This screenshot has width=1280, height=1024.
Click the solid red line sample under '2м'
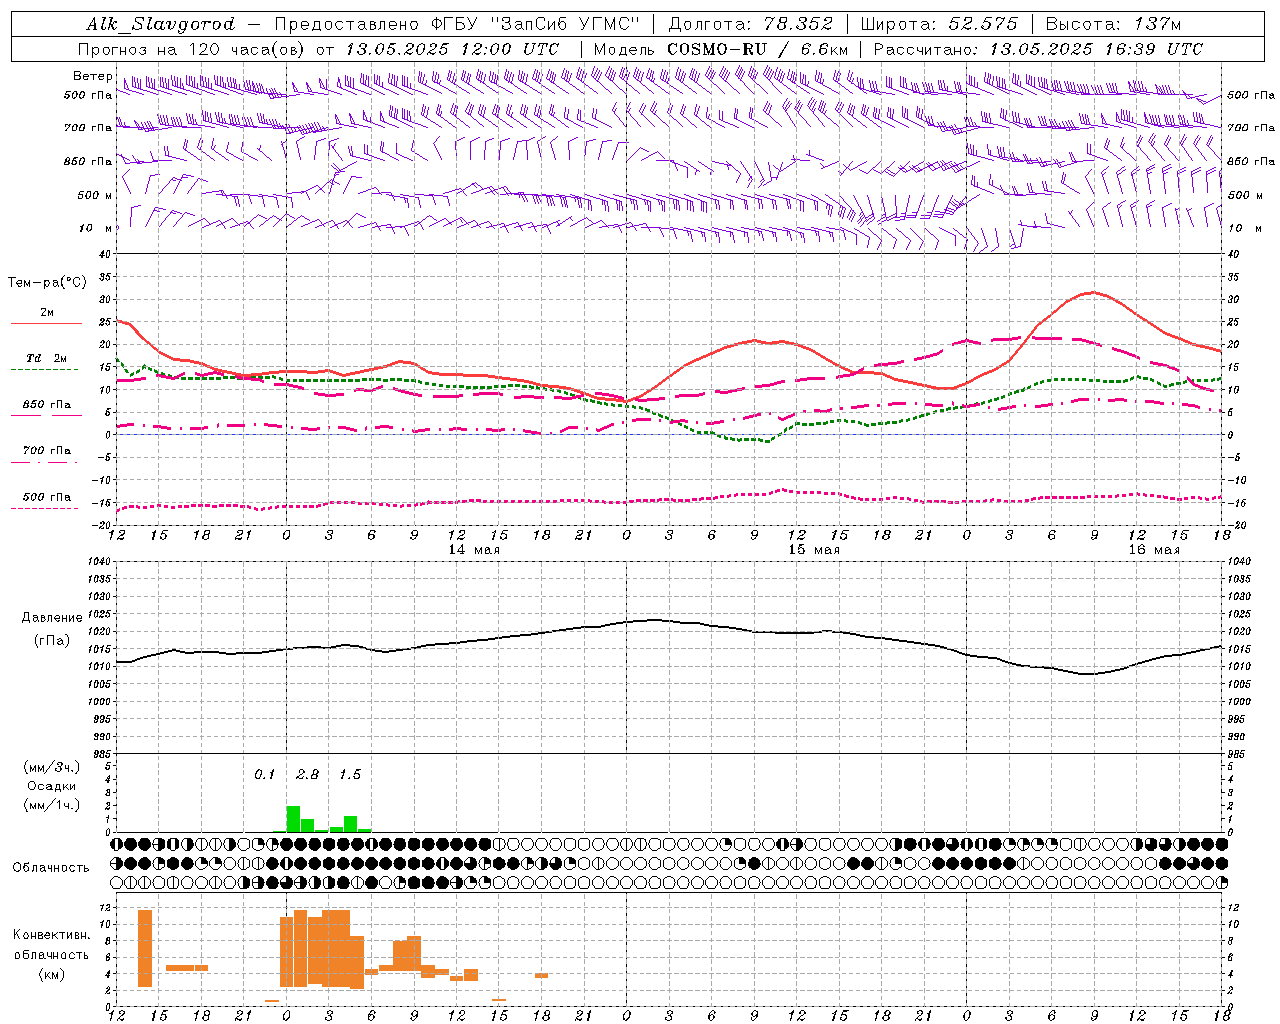coord(46,324)
